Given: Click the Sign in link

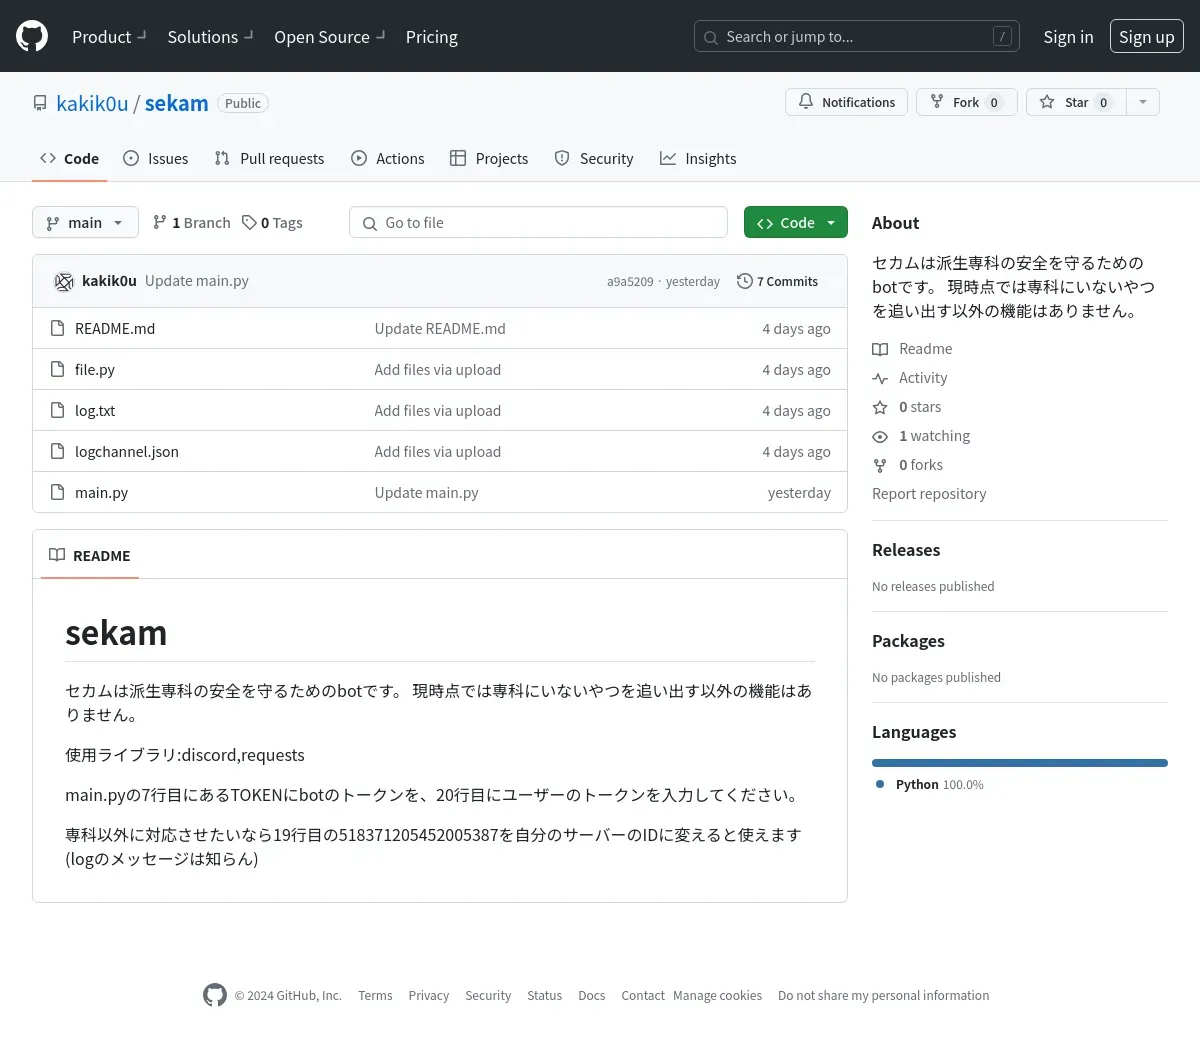Looking at the screenshot, I should point(1068,37).
